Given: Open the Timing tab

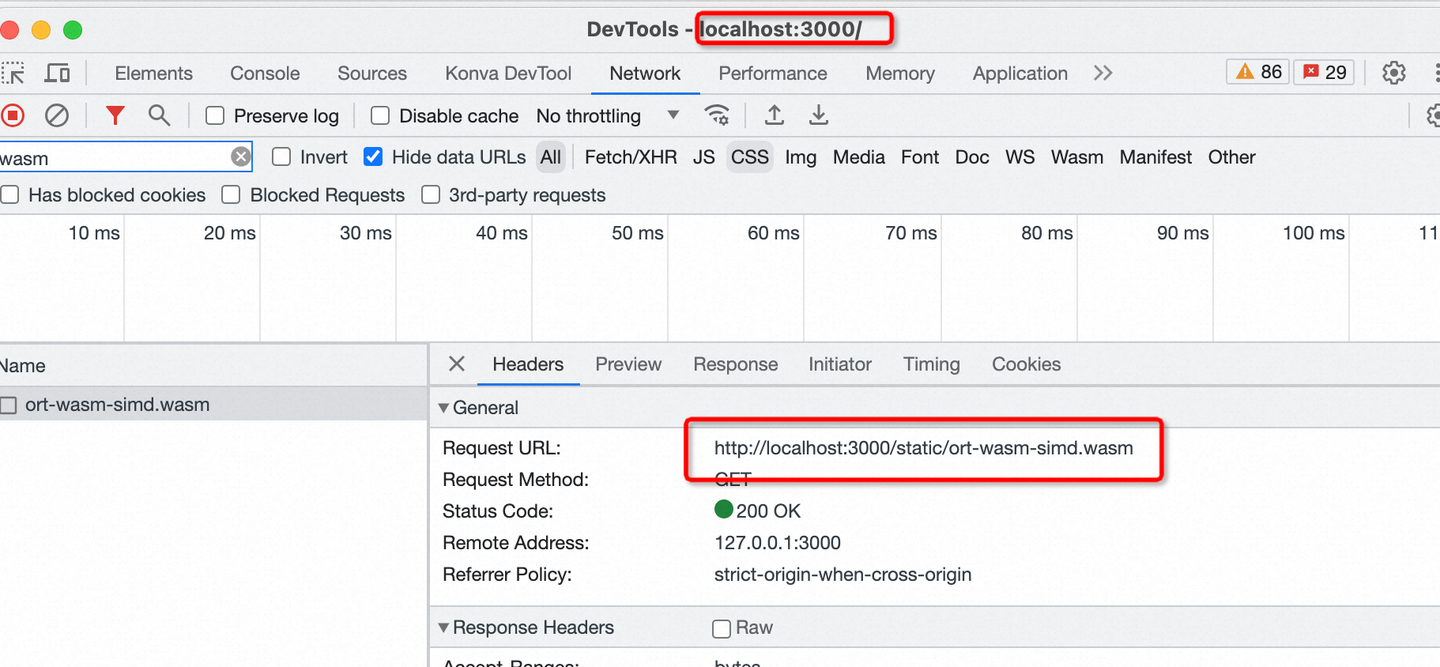Looking at the screenshot, I should point(931,364).
